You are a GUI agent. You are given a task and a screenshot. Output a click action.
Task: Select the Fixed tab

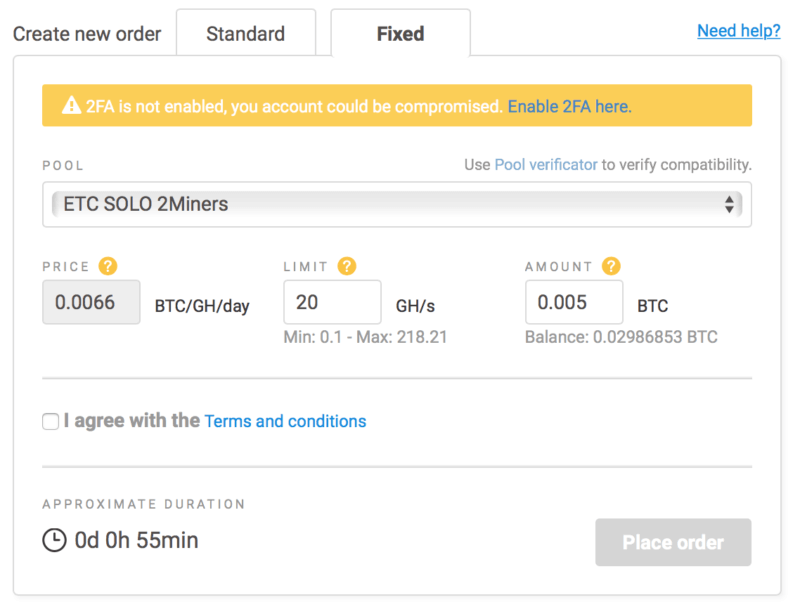pyautogui.click(x=400, y=33)
